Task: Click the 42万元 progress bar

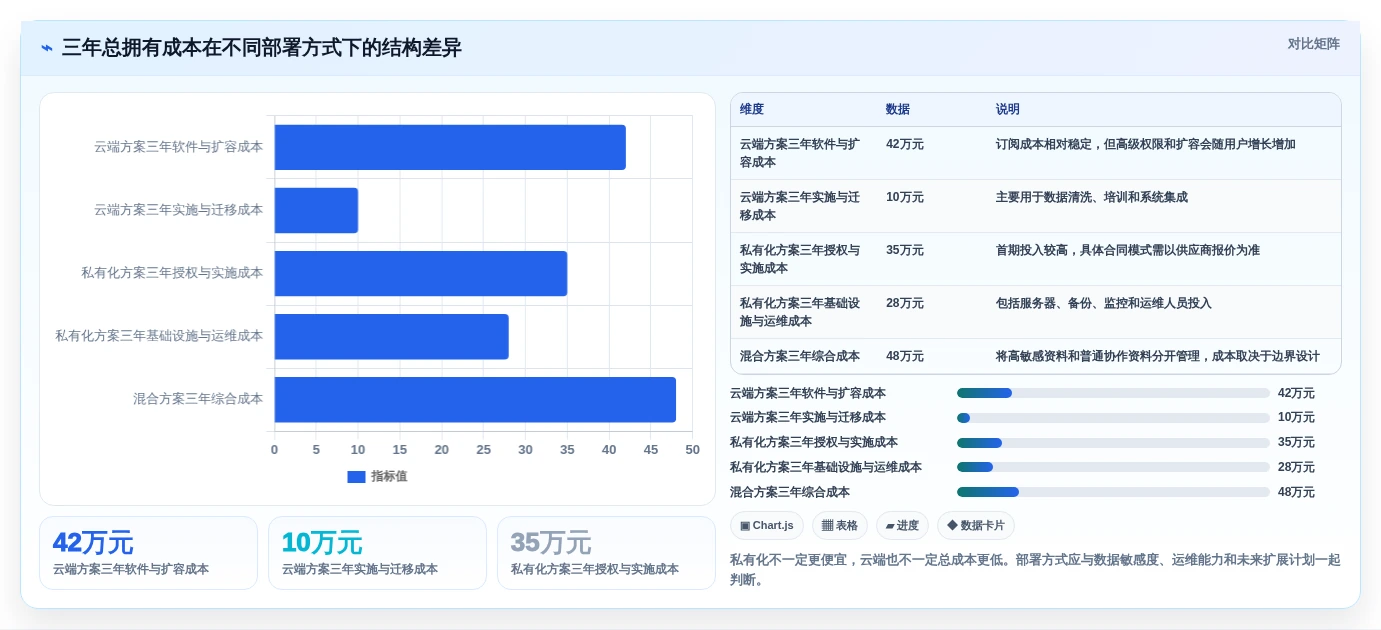Action: [1113, 393]
